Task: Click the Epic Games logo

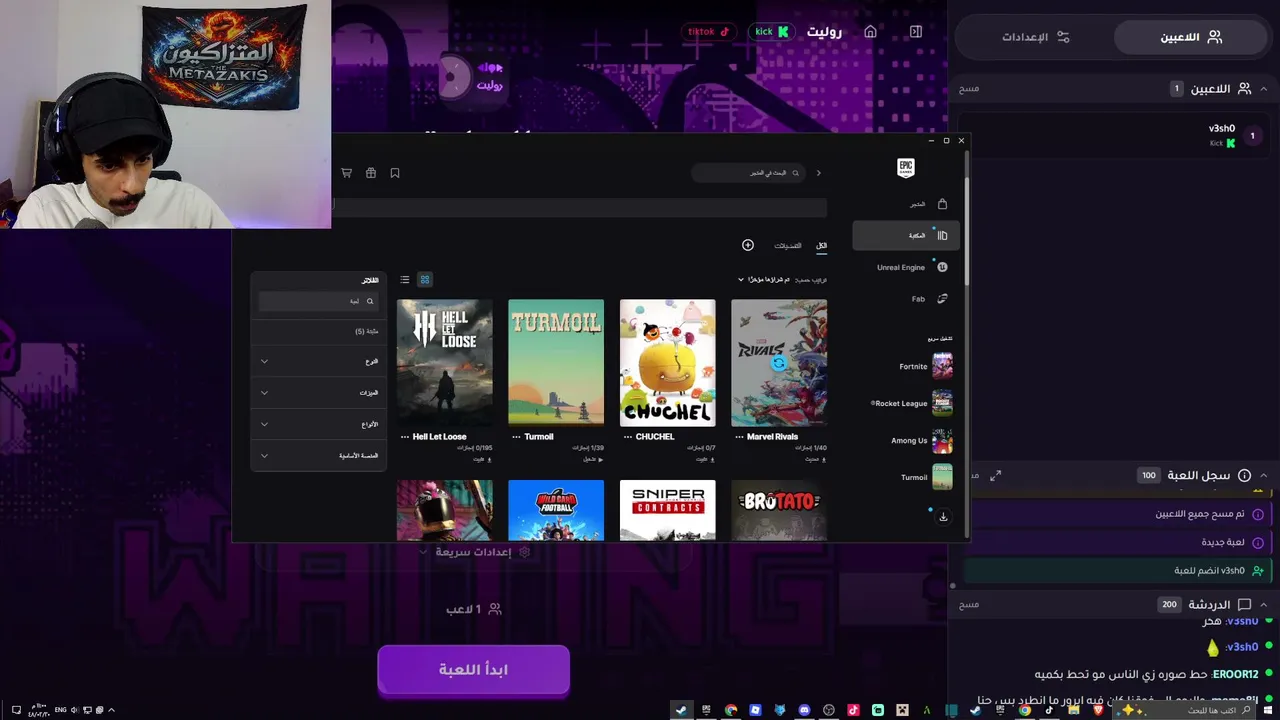Action: click(905, 168)
